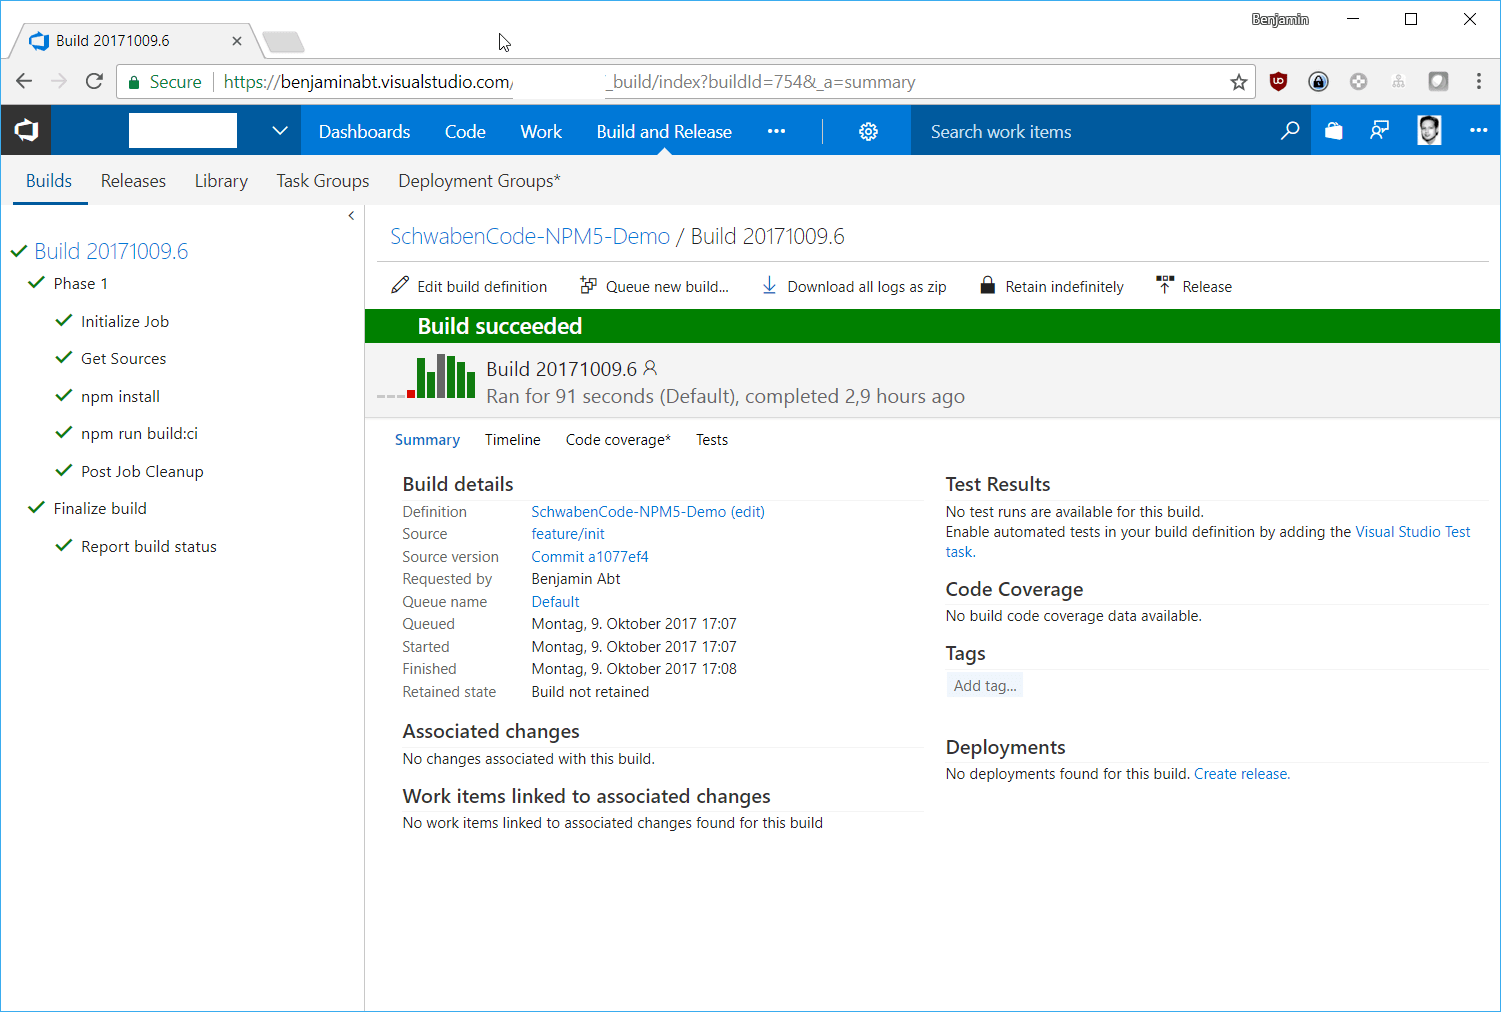Viewport: 1501px width, 1012px height.
Task: Click Queue new build button
Action: (655, 287)
